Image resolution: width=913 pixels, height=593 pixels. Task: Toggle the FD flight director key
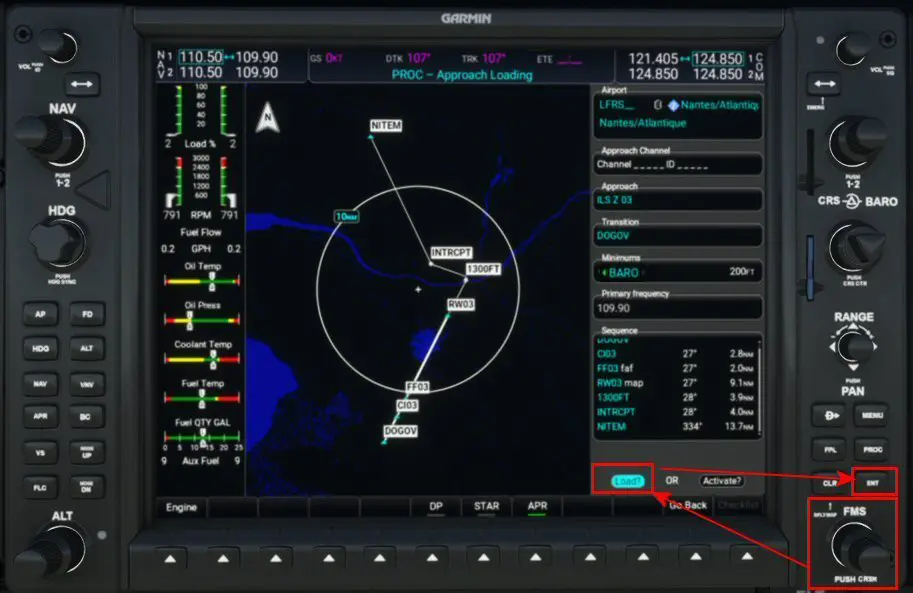(87, 314)
